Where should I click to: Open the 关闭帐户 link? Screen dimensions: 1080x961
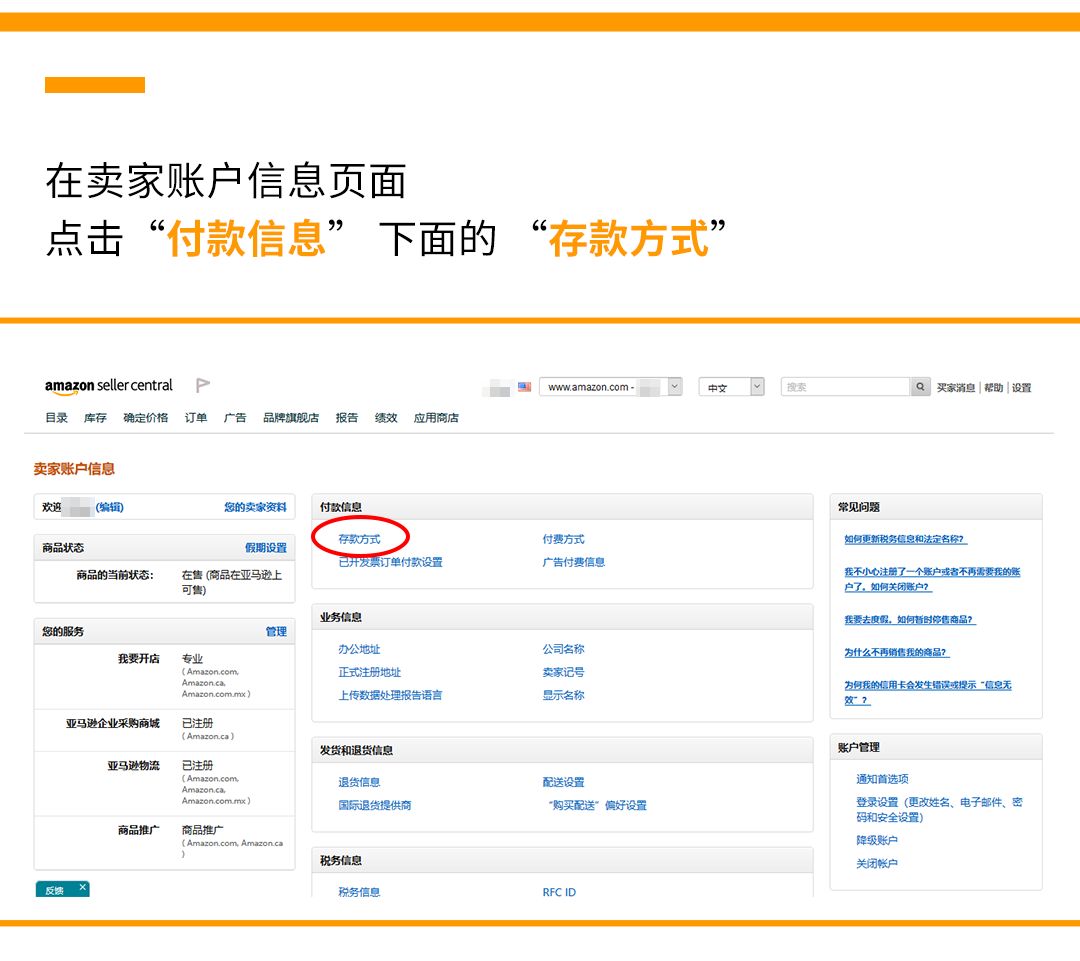(x=877, y=864)
